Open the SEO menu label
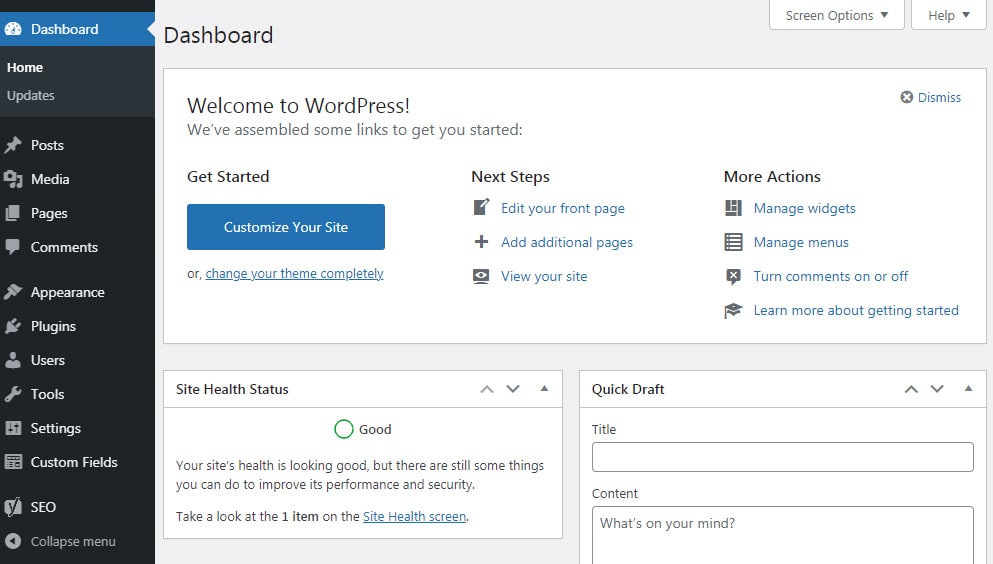Image resolution: width=993 pixels, height=564 pixels. click(43, 507)
